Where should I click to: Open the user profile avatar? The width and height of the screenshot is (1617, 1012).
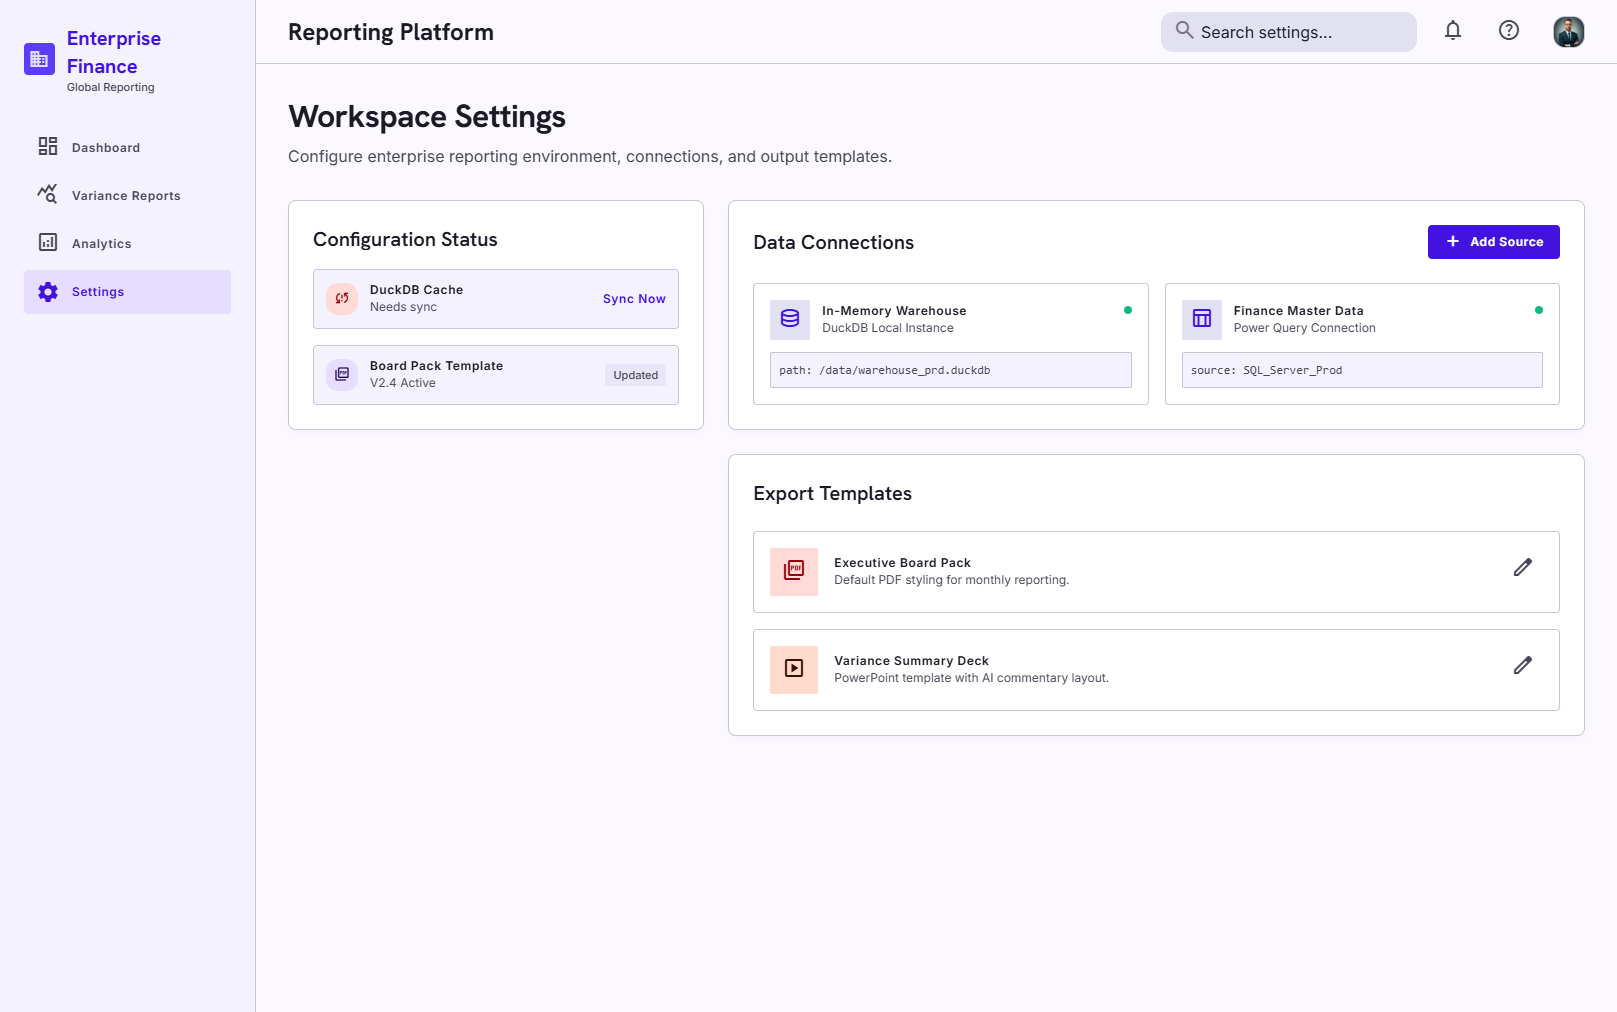coord(1569,32)
